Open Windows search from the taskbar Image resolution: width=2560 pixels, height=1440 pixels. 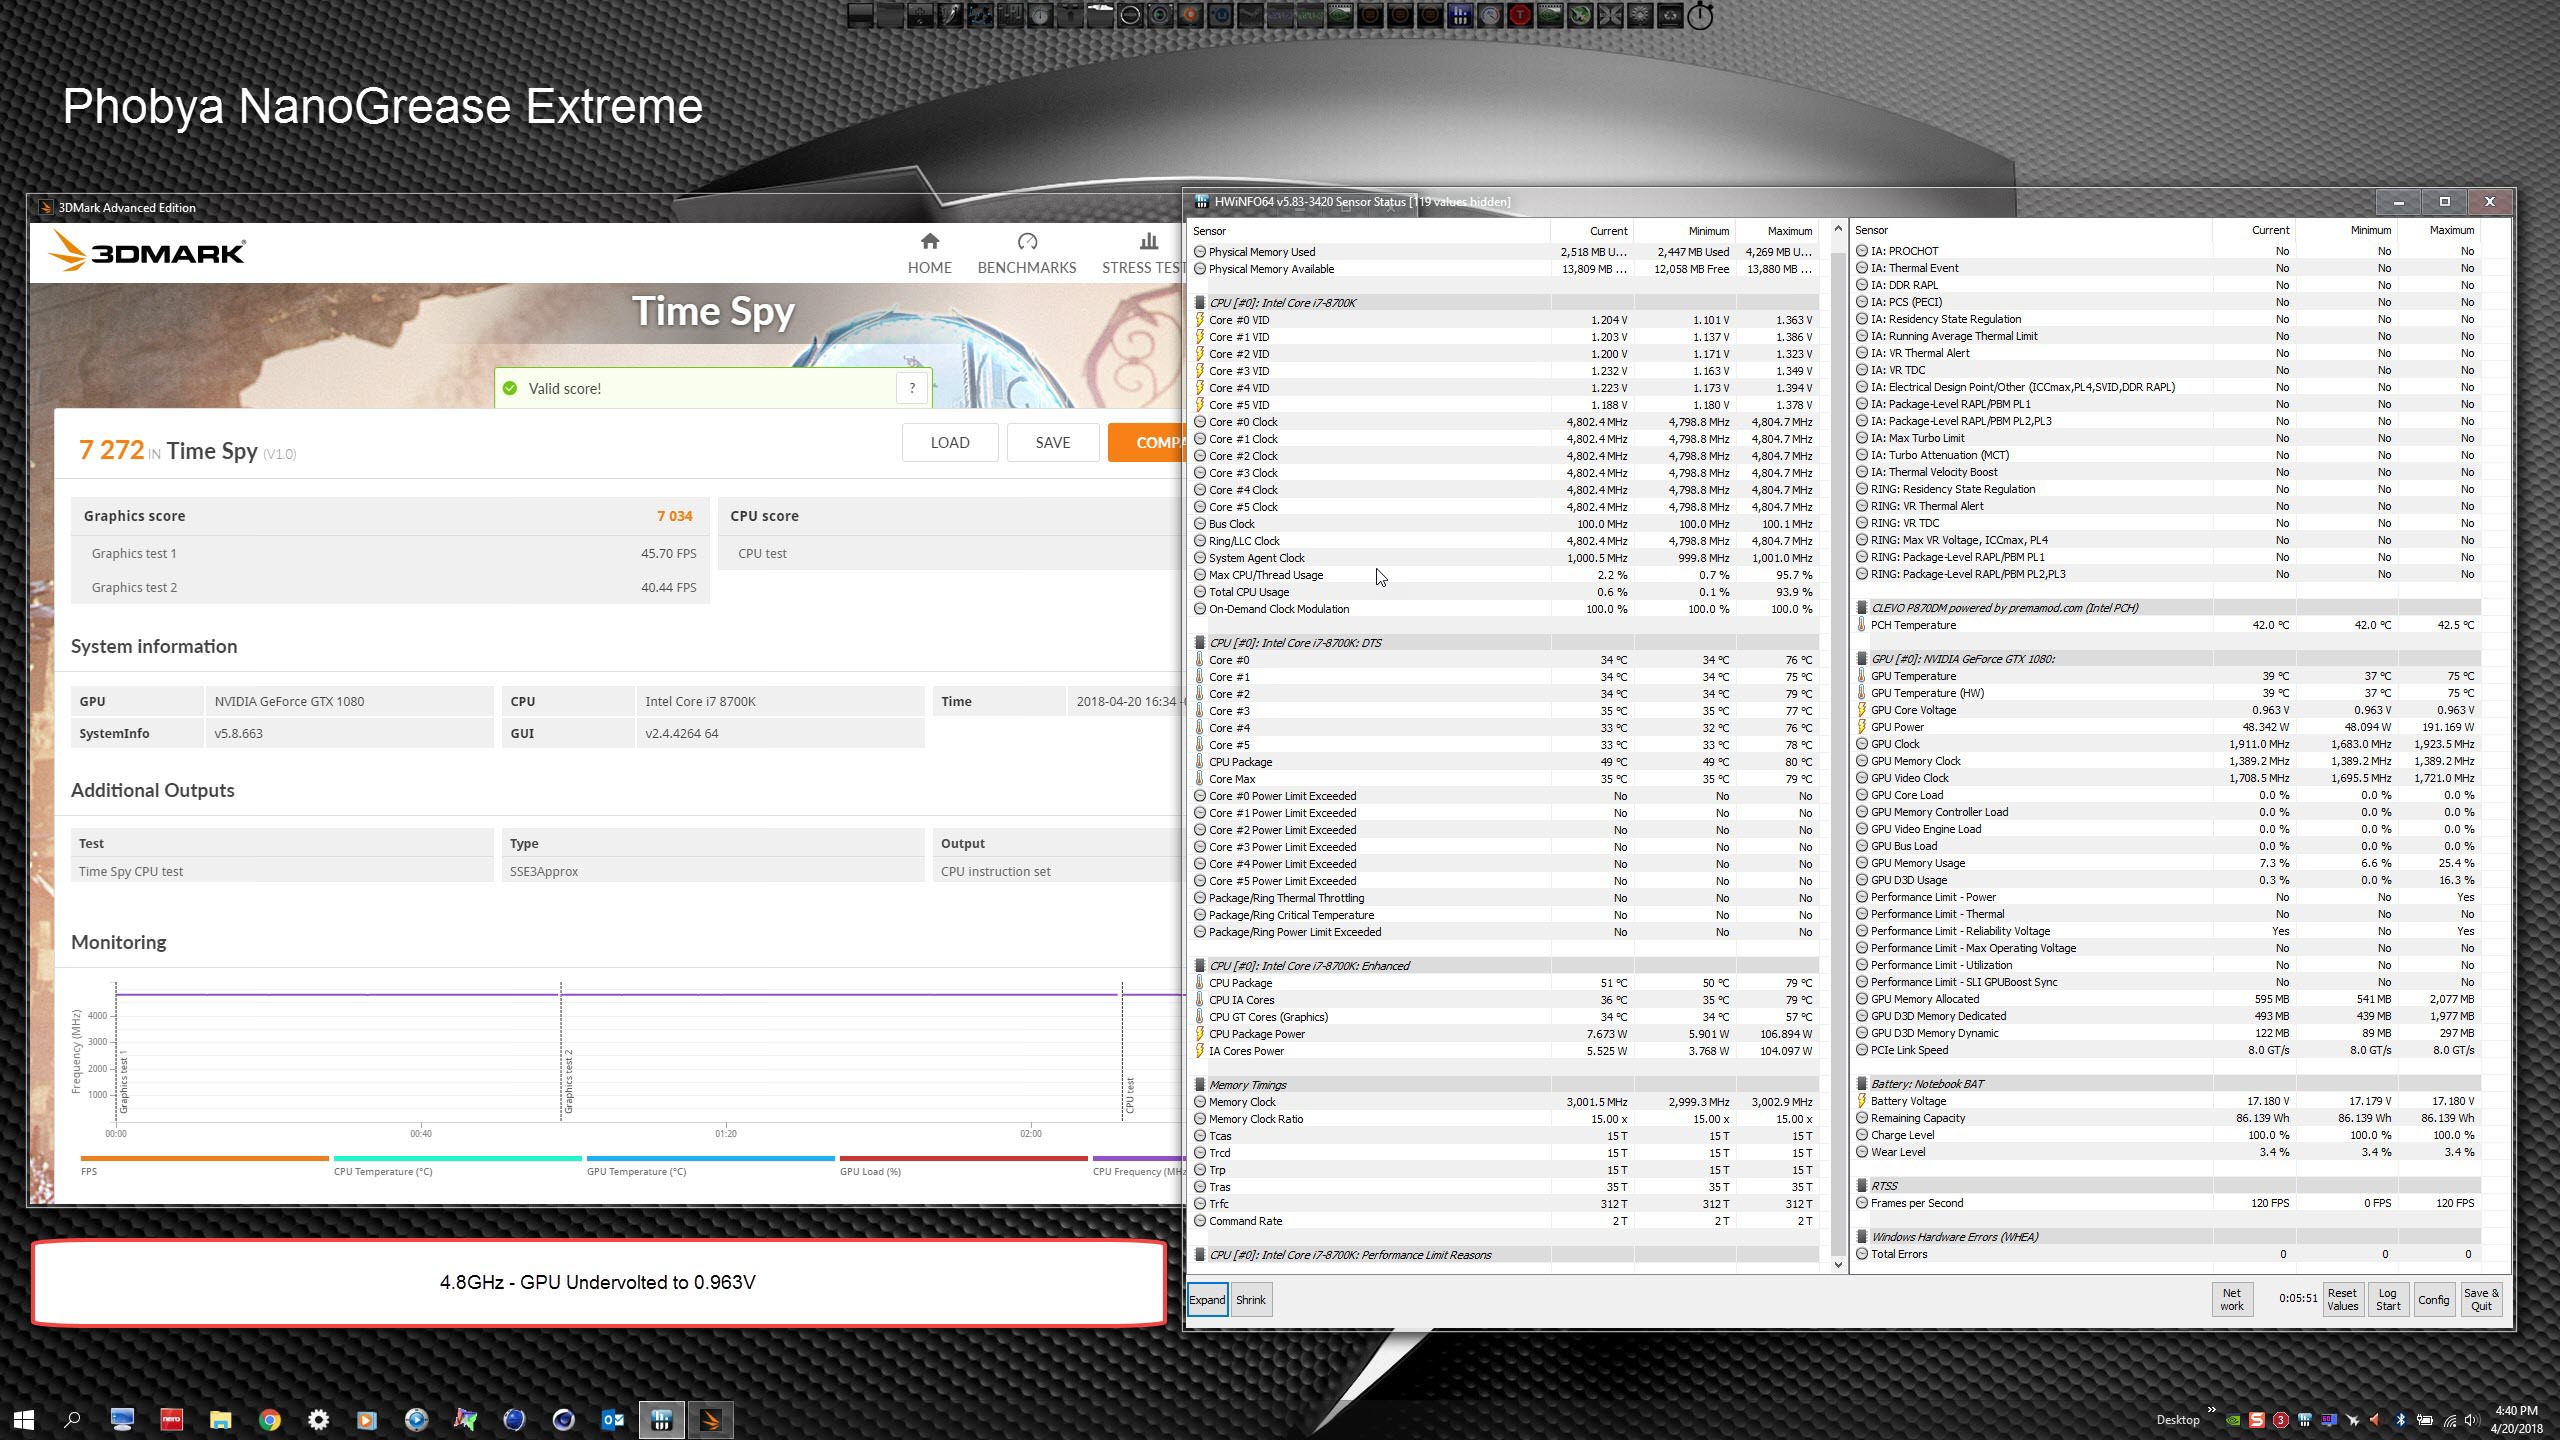point(72,1419)
